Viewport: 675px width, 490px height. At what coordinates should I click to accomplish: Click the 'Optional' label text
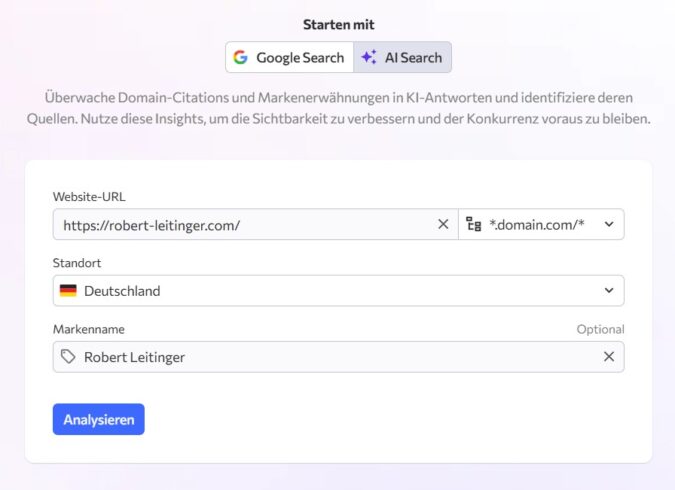[x=601, y=329]
